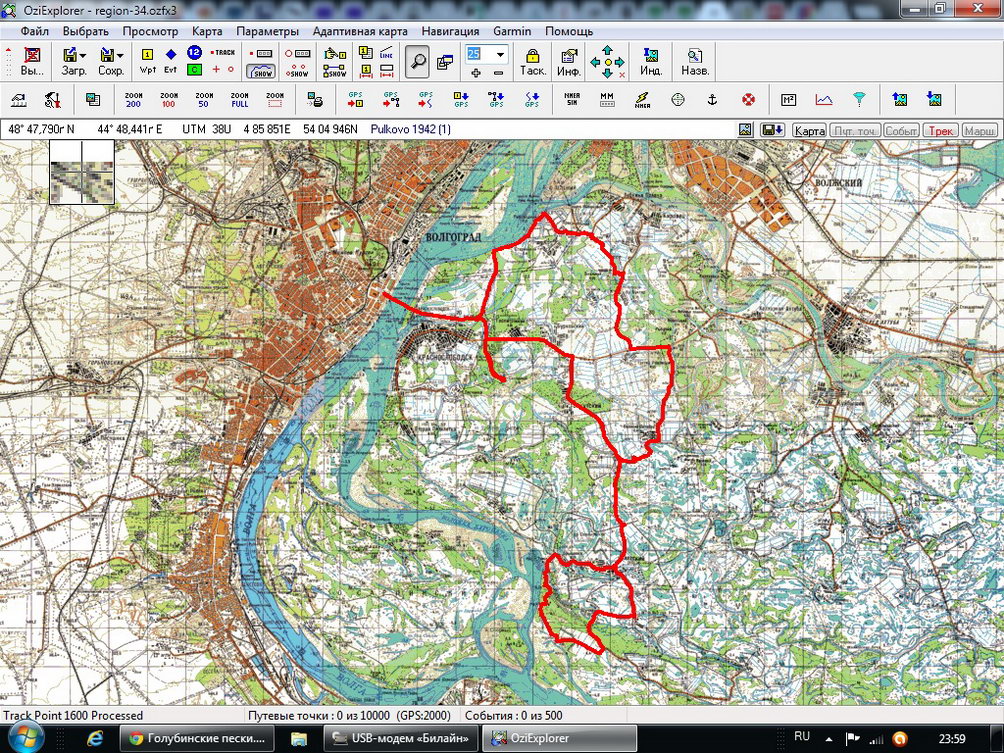Switch to USB-модем «Билайн» taskbar window

point(401,738)
